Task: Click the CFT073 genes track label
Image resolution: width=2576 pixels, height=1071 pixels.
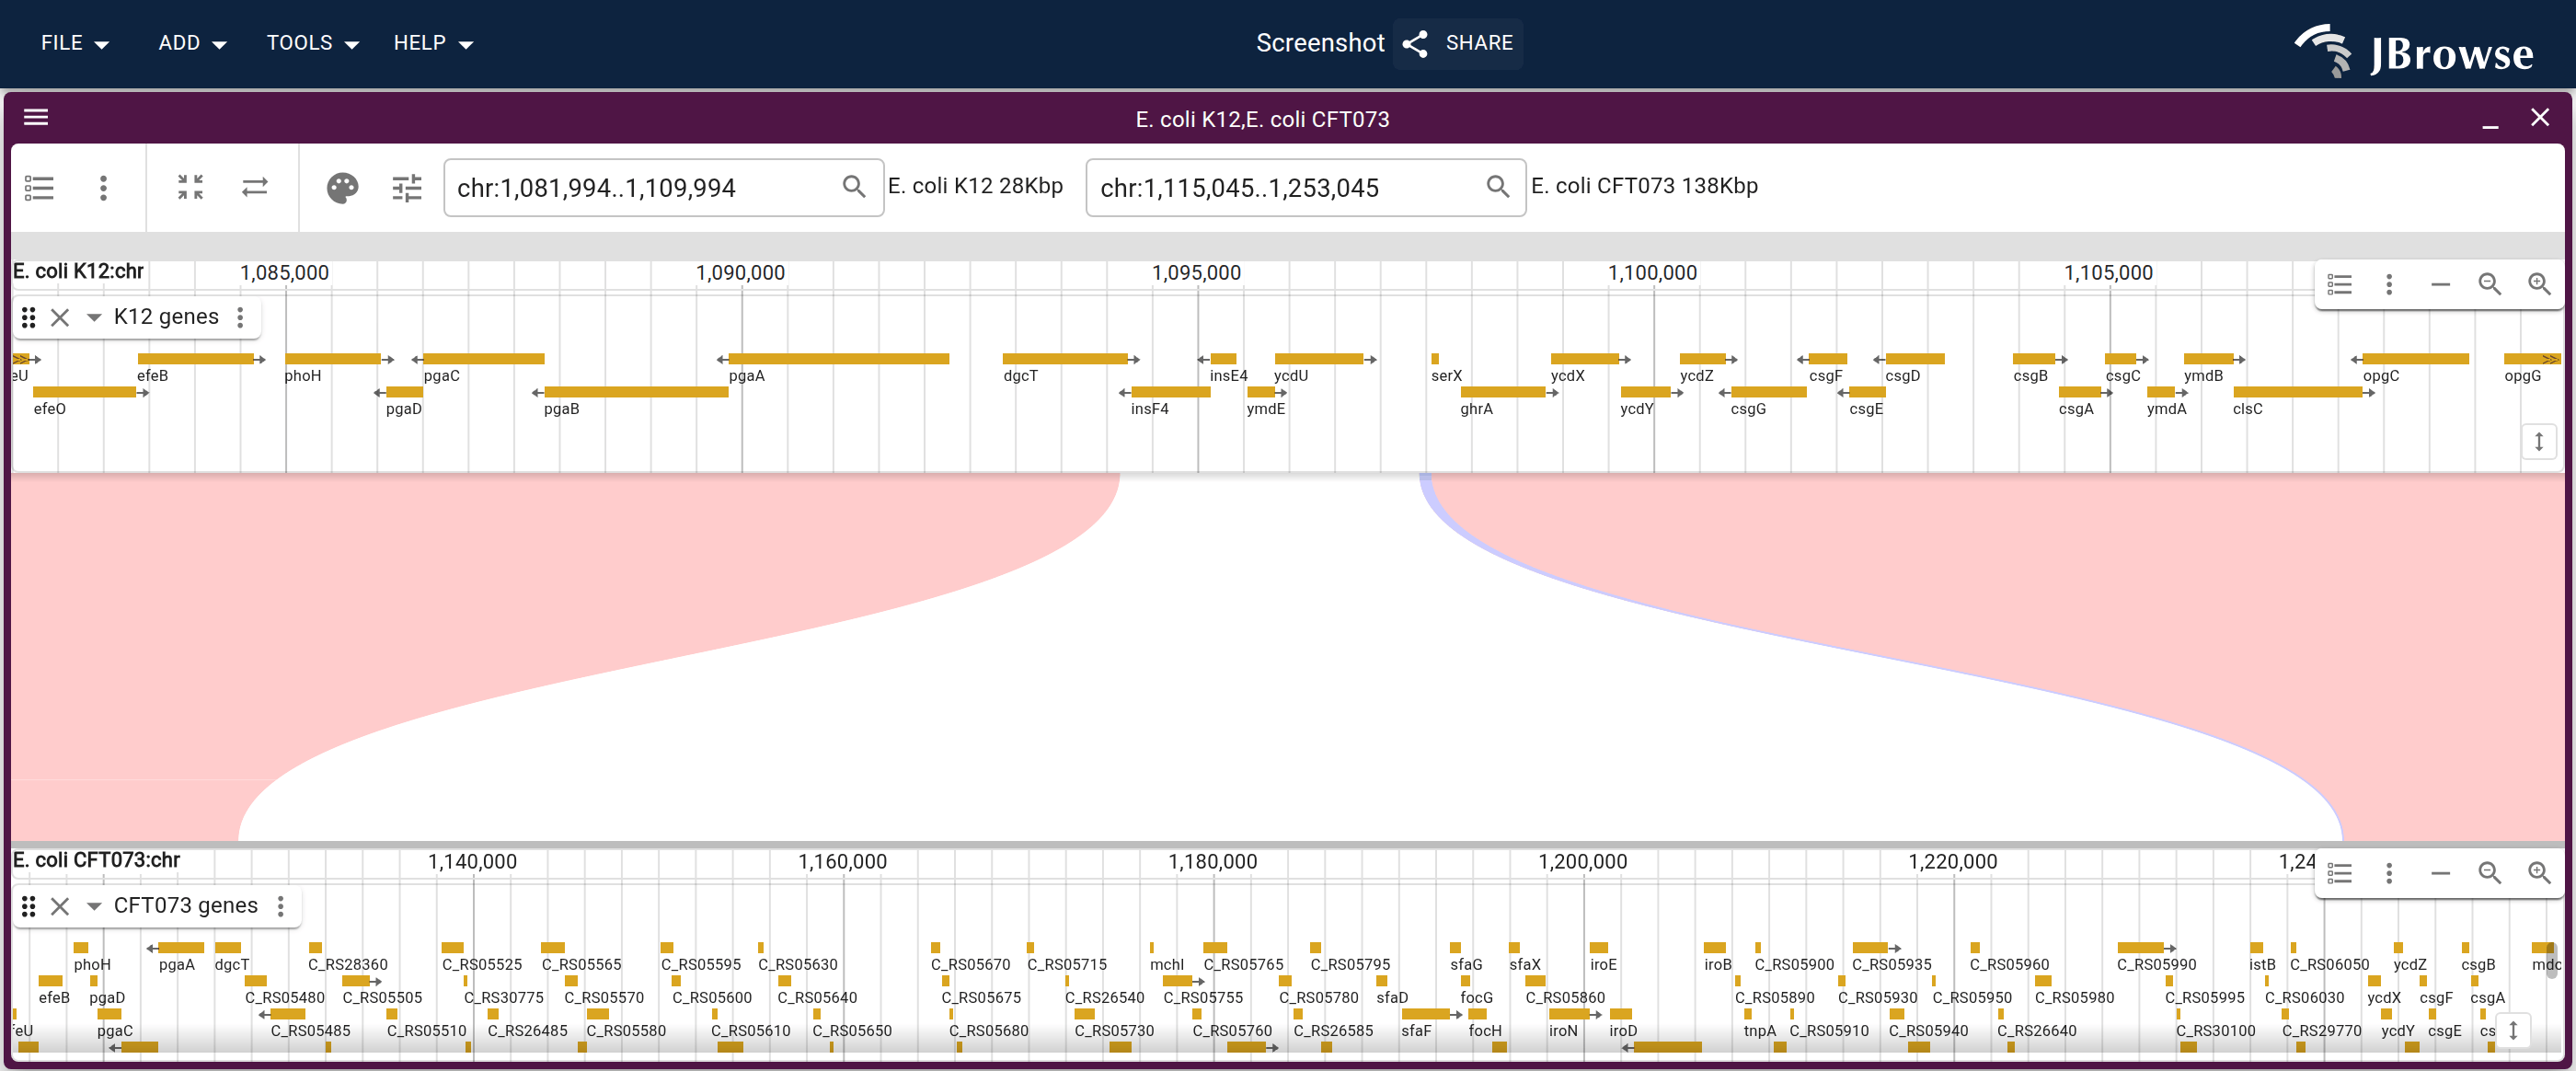Action: 186,907
